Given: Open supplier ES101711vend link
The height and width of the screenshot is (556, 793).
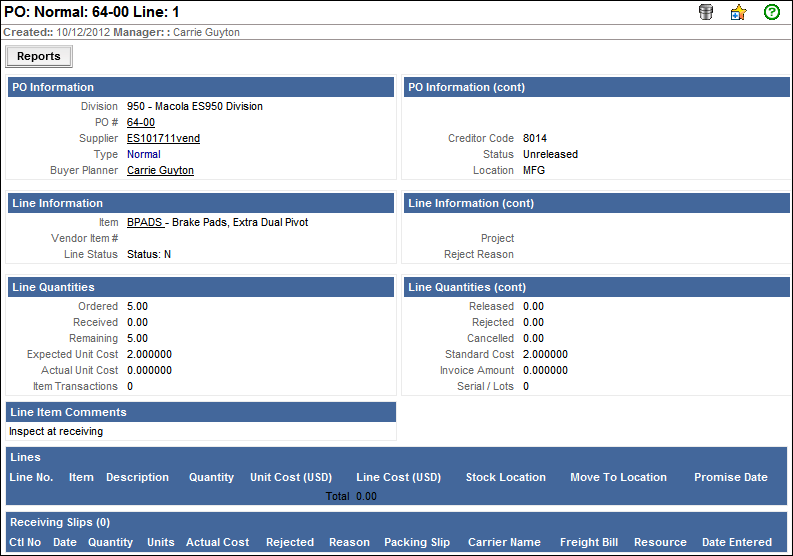Looking at the screenshot, I should pos(163,138).
